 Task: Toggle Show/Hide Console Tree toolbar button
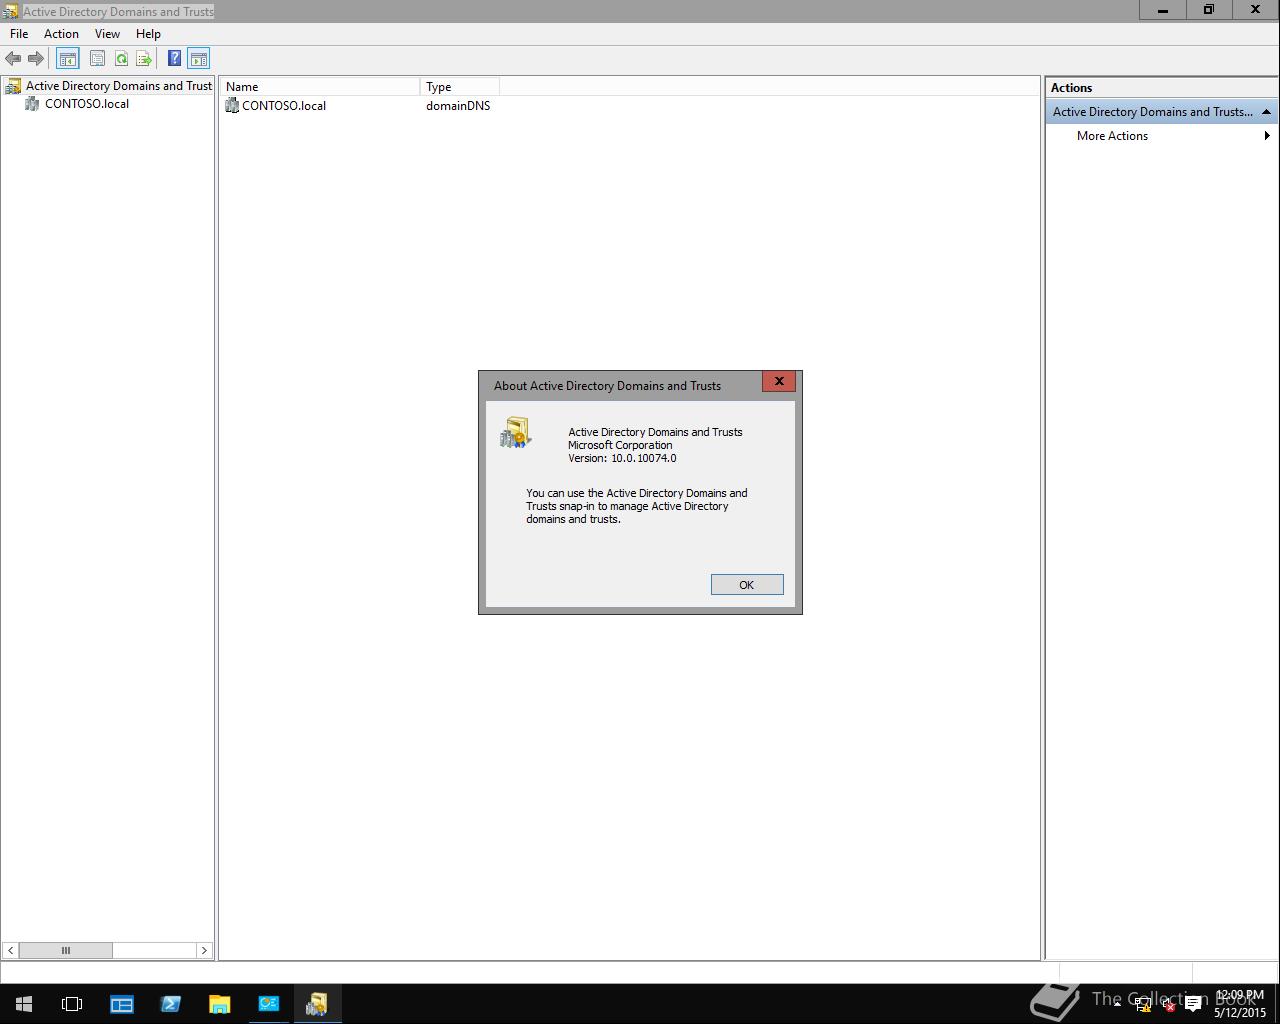pos(68,59)
